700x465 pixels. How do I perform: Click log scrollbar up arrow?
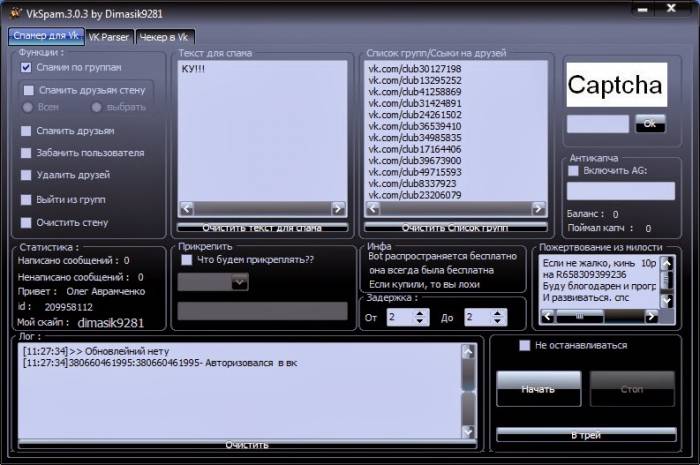(x=468, y=352)
